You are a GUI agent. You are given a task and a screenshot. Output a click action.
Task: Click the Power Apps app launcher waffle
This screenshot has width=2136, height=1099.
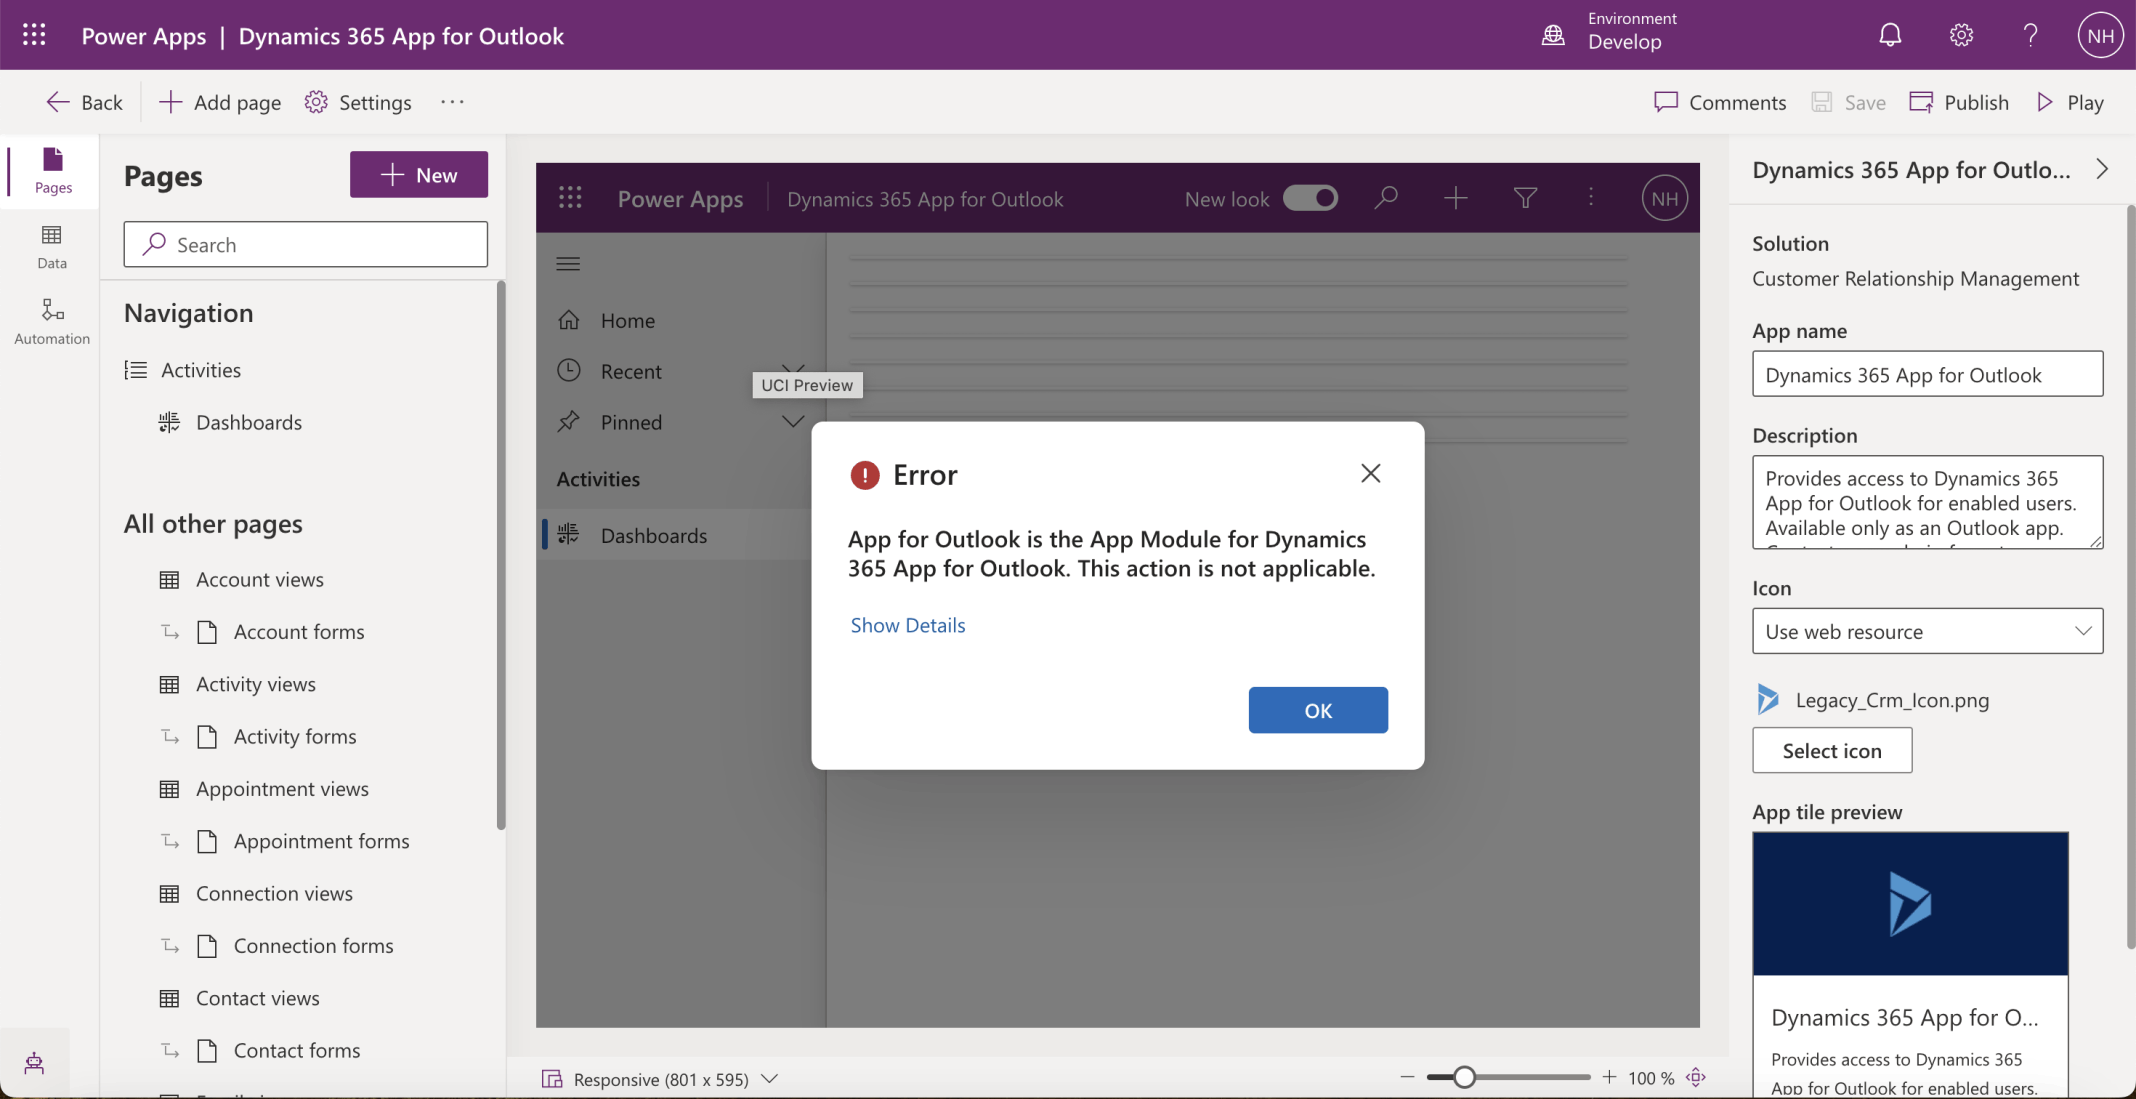click(x=33, y=34)
